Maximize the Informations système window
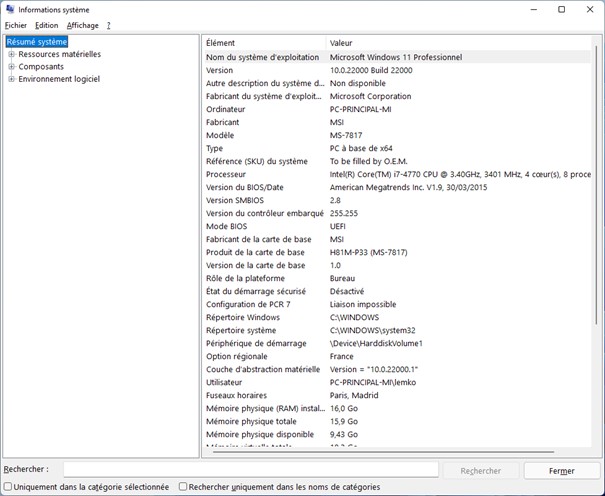 pyautogui.click(x=561, y=9)
